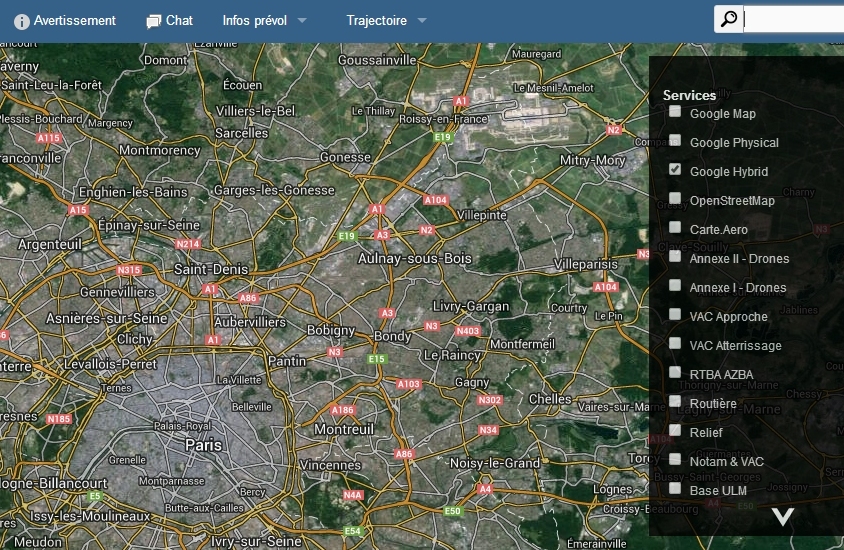Enable the Base ULM checkbox
Image resolution: width=844 pixels, height=550 pixels.
click(x=674, y=489)
